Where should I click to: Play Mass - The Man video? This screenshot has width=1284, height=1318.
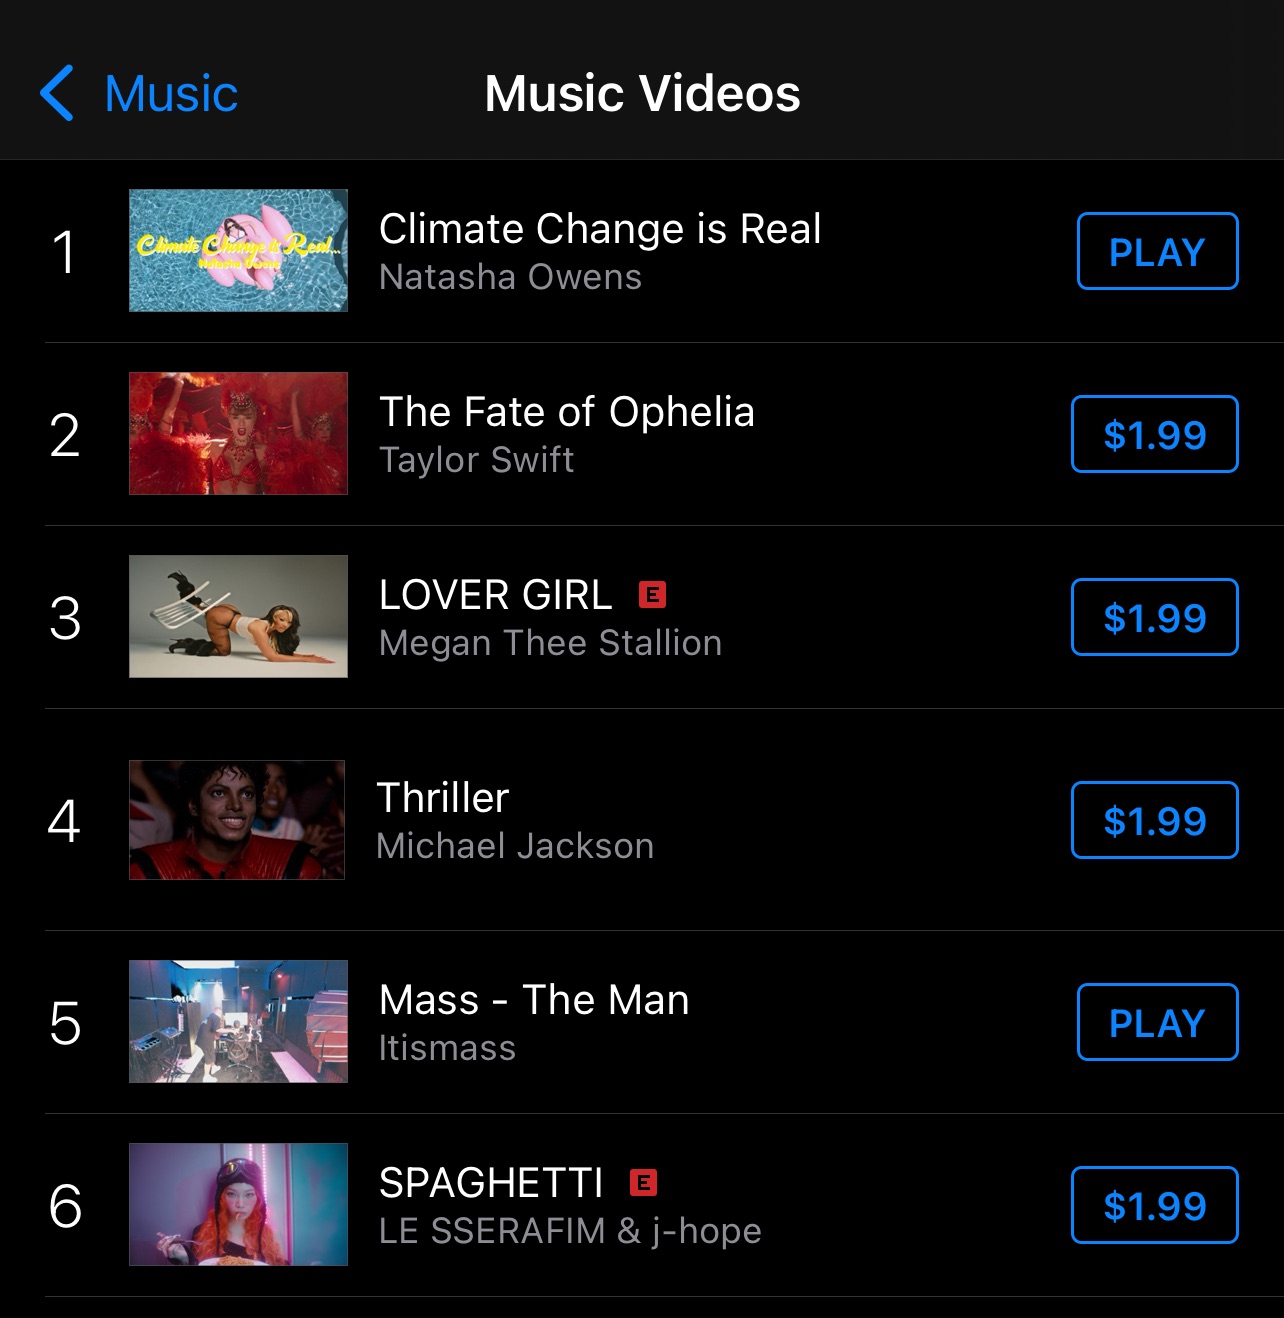1157,1022
